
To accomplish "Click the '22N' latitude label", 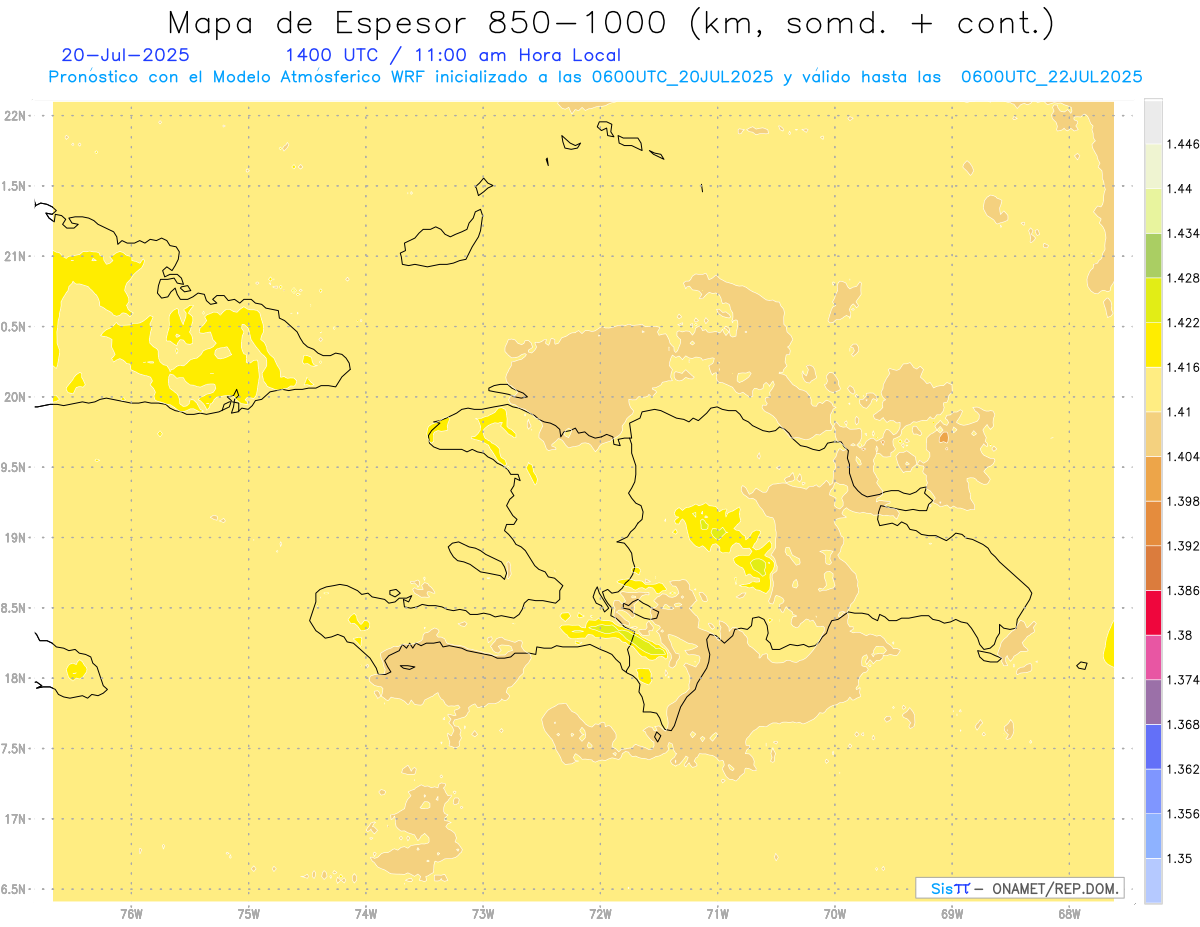I will 15,116.
